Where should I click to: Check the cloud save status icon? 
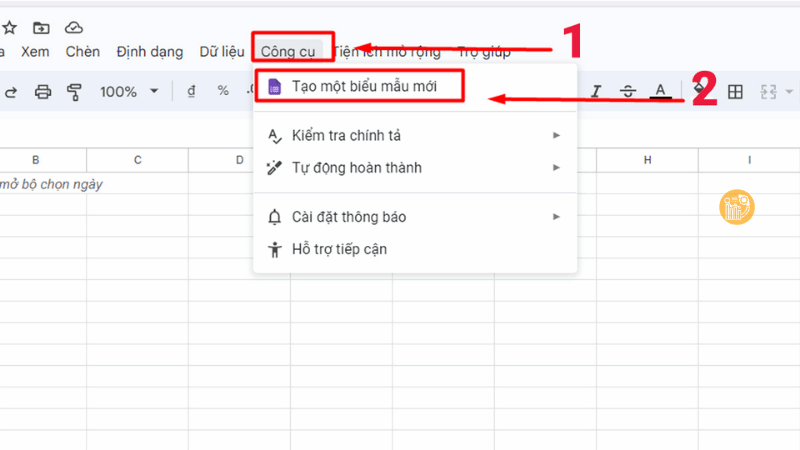[74, 27]
